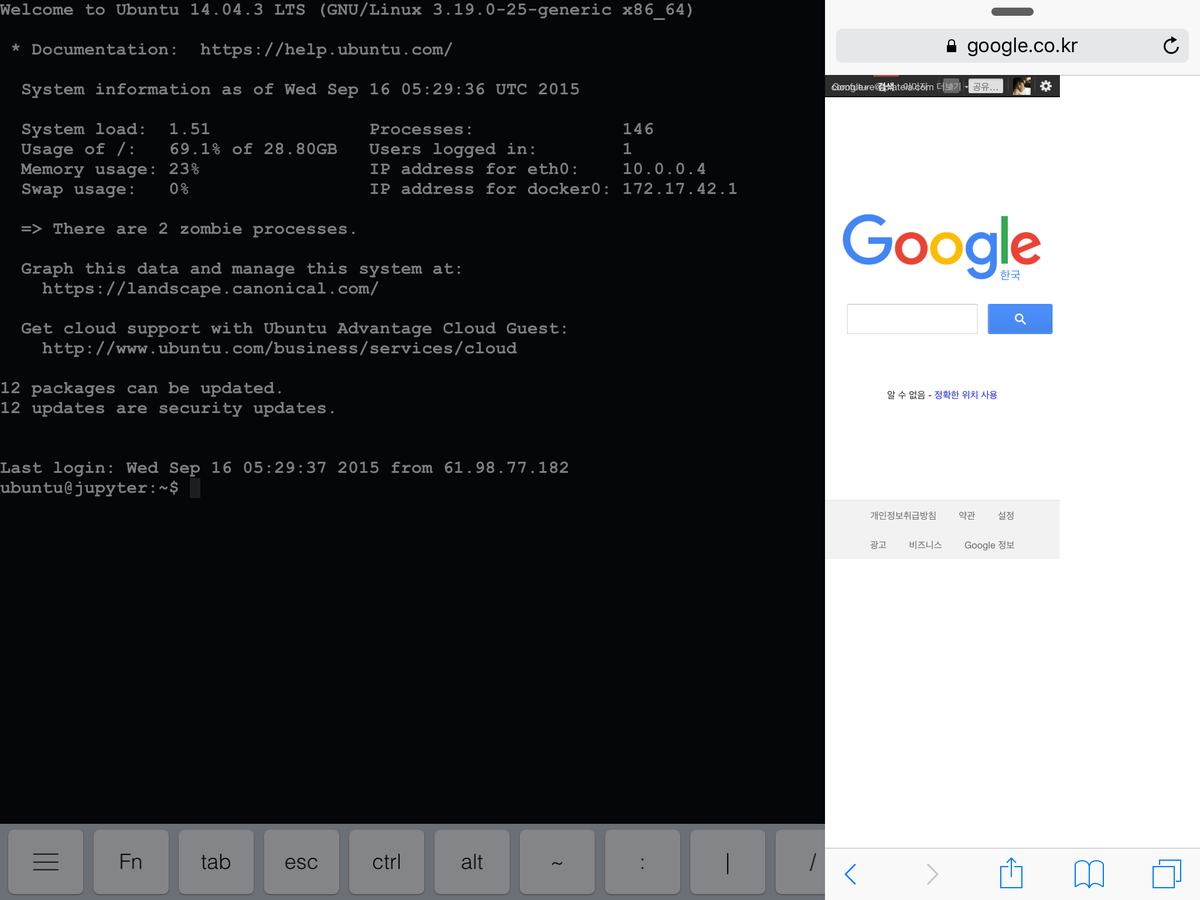
Task: Tap the pipe key on the keyboard bar
Action: tap(728, 862)
